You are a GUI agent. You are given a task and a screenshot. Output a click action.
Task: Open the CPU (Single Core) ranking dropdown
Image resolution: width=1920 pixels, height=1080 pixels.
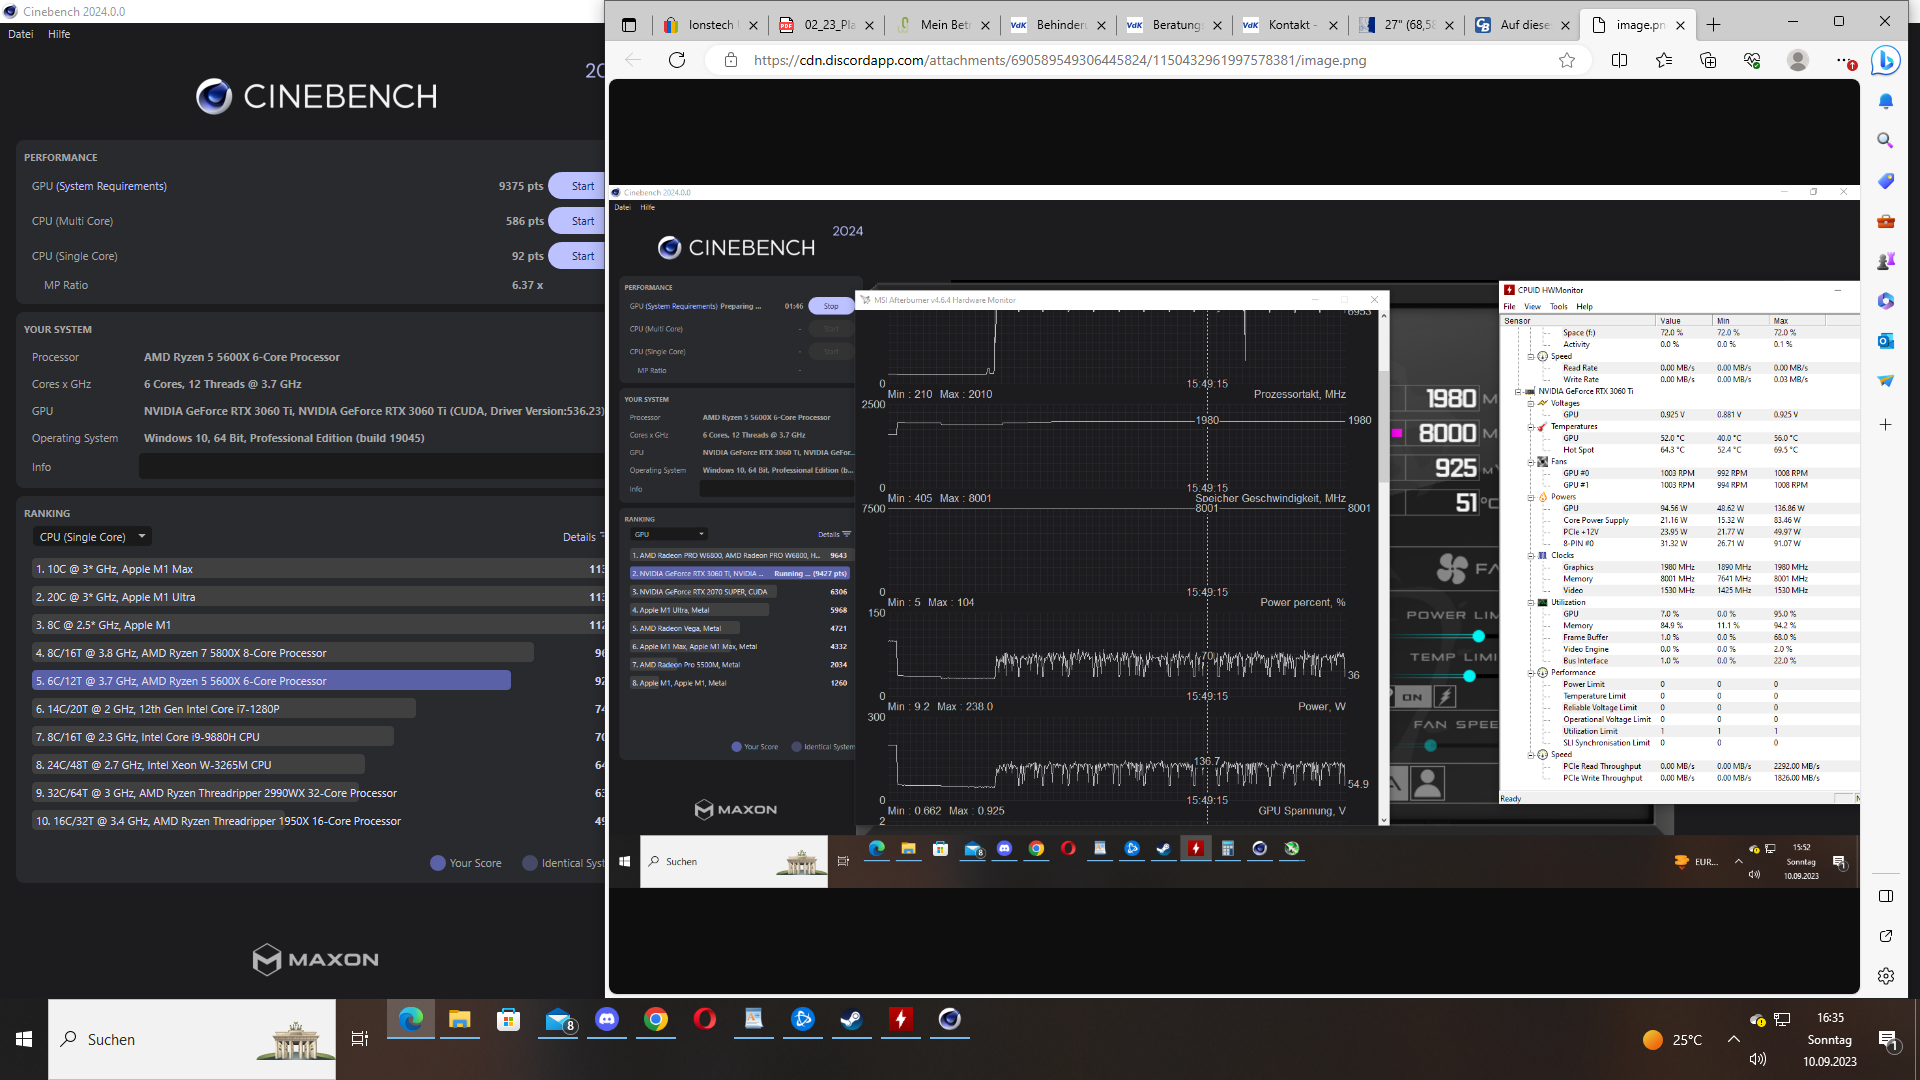pyautogui.click(x=92, y=537)
